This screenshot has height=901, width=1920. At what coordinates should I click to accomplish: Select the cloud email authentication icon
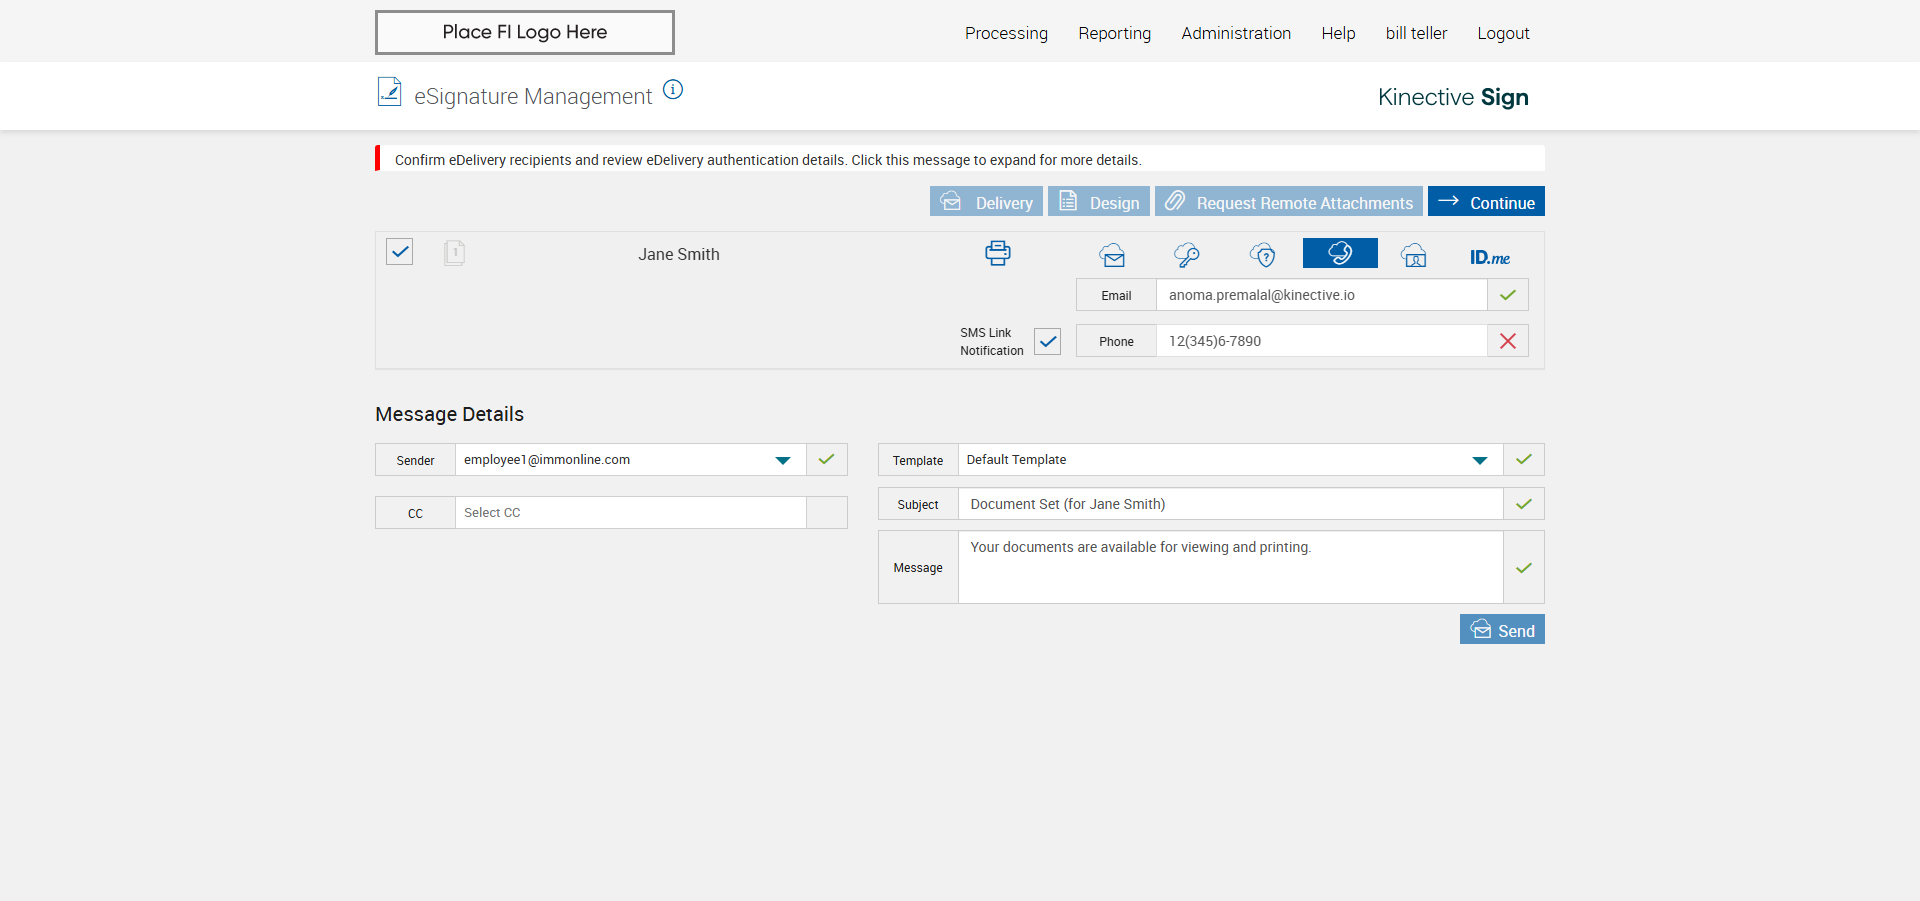[x=1112, y=255]
